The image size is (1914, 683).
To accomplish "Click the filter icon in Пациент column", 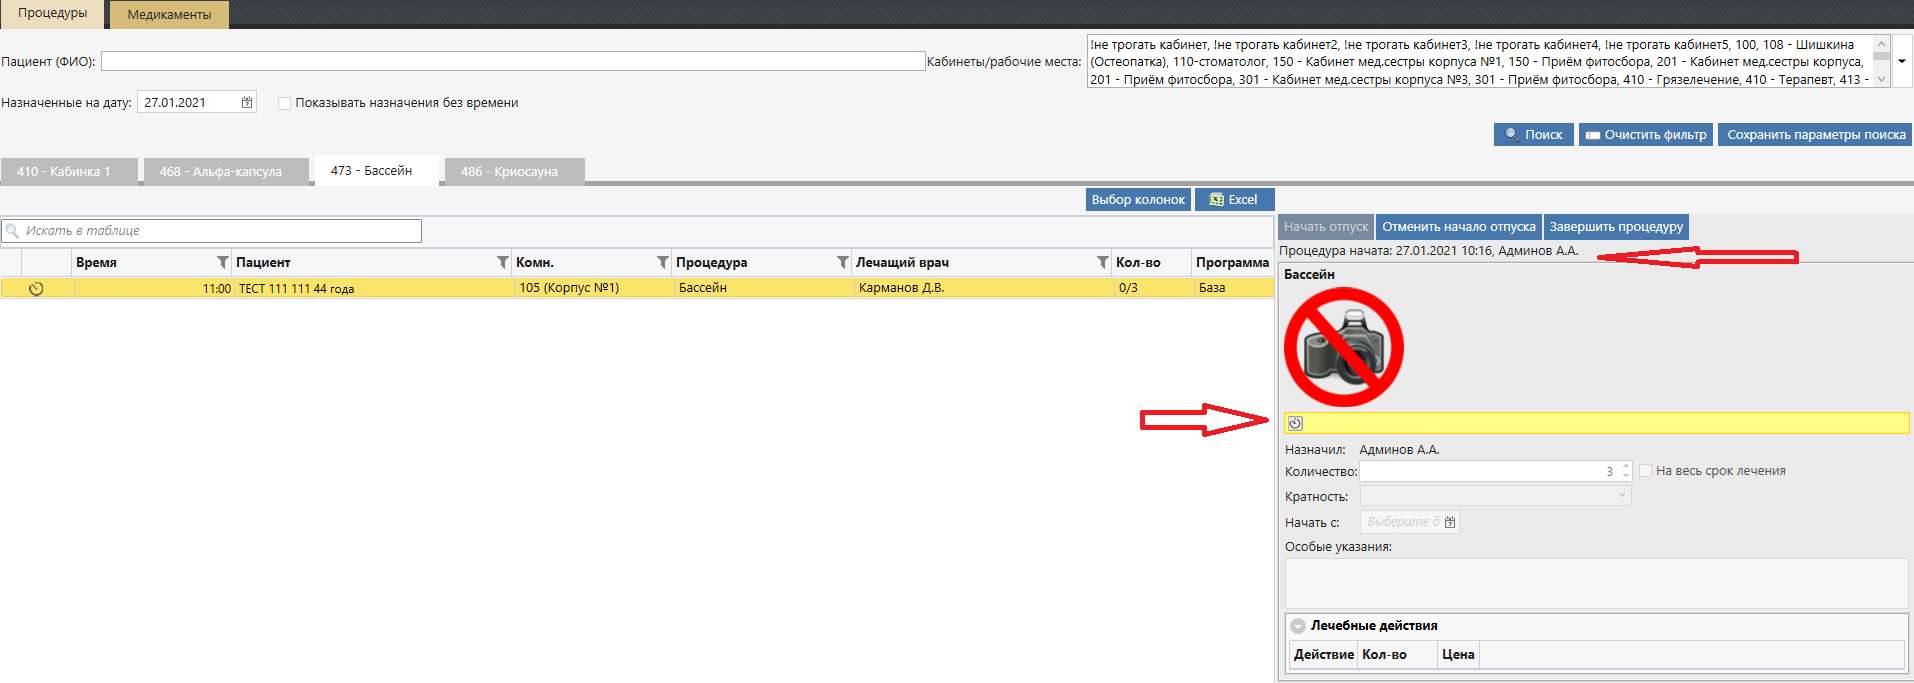I will 502,262.
